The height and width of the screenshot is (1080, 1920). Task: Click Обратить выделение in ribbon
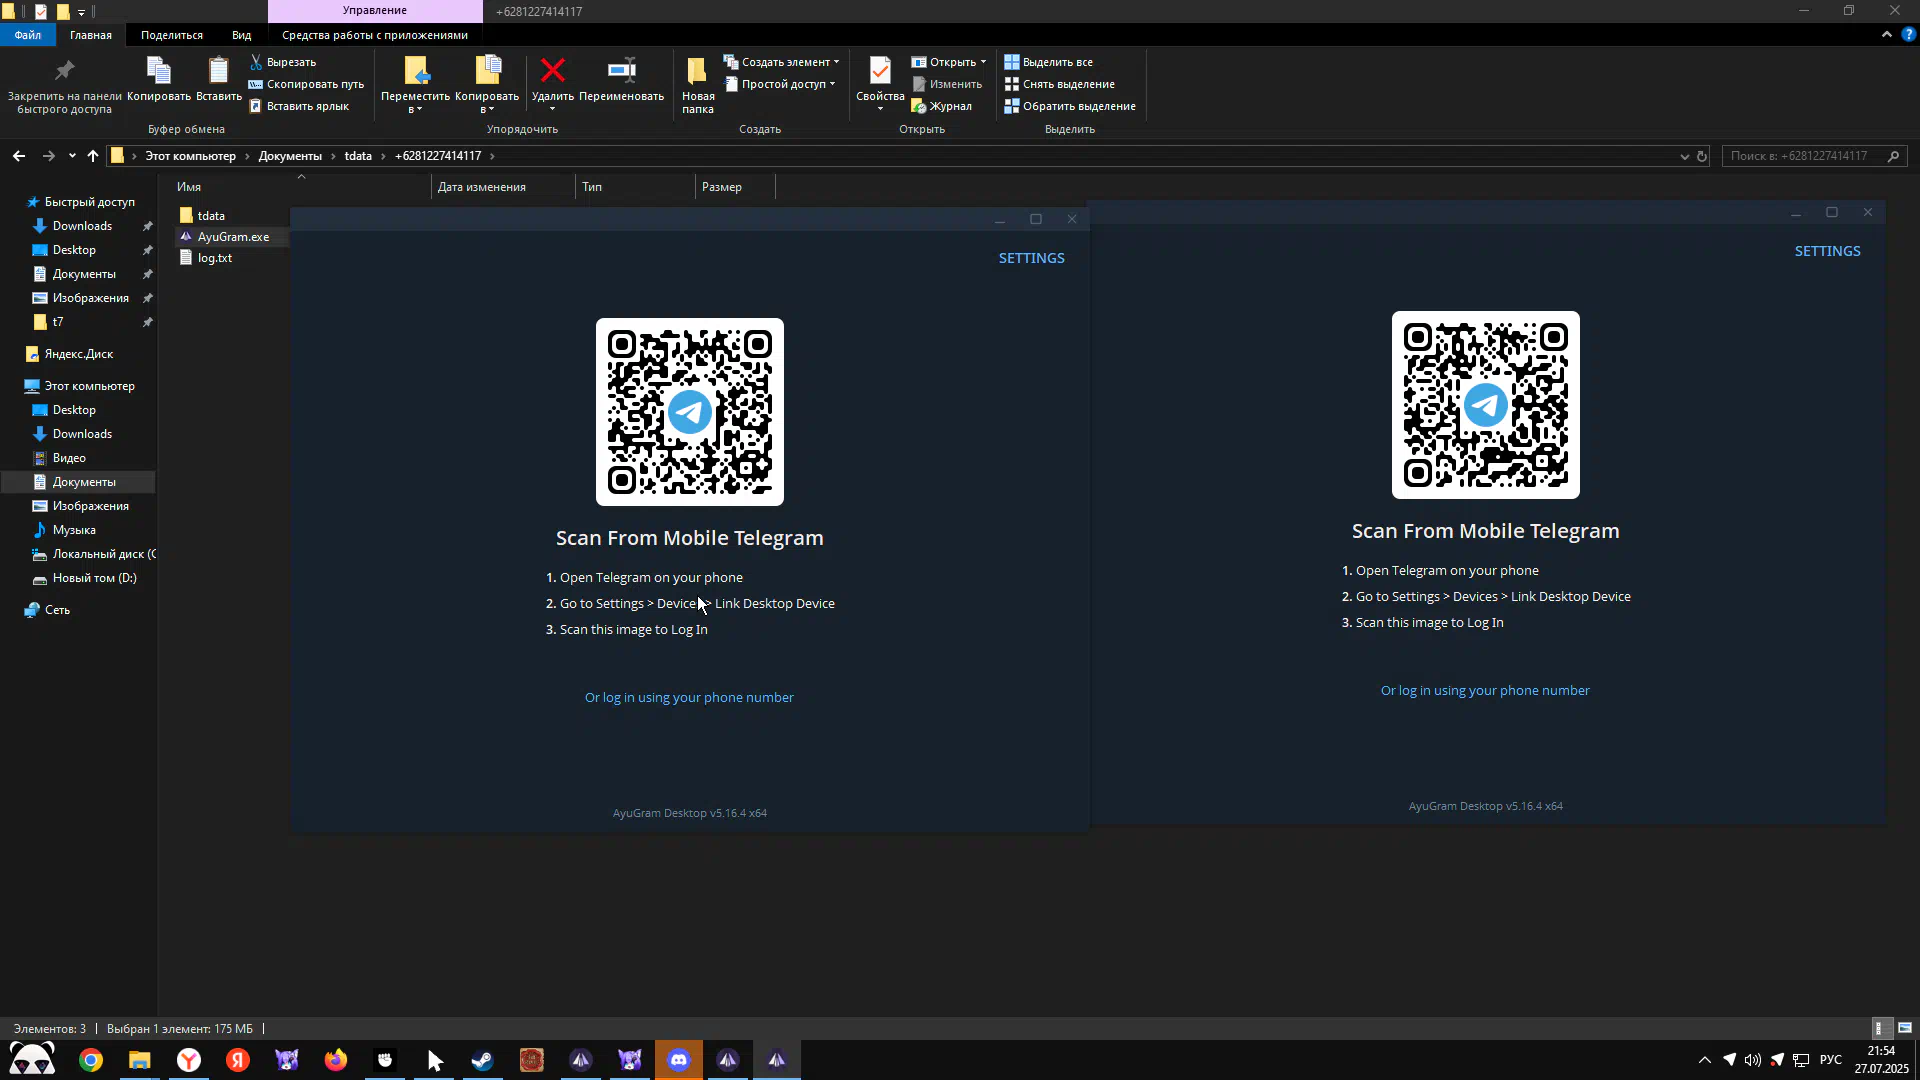pyautogui.click(x=1070, y=106)
